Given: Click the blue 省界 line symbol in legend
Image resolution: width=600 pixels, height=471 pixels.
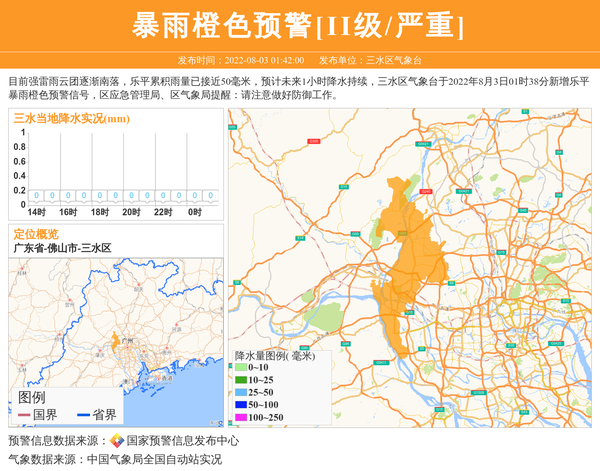Looking at the screenshot, I should click(x=83, y=415).
